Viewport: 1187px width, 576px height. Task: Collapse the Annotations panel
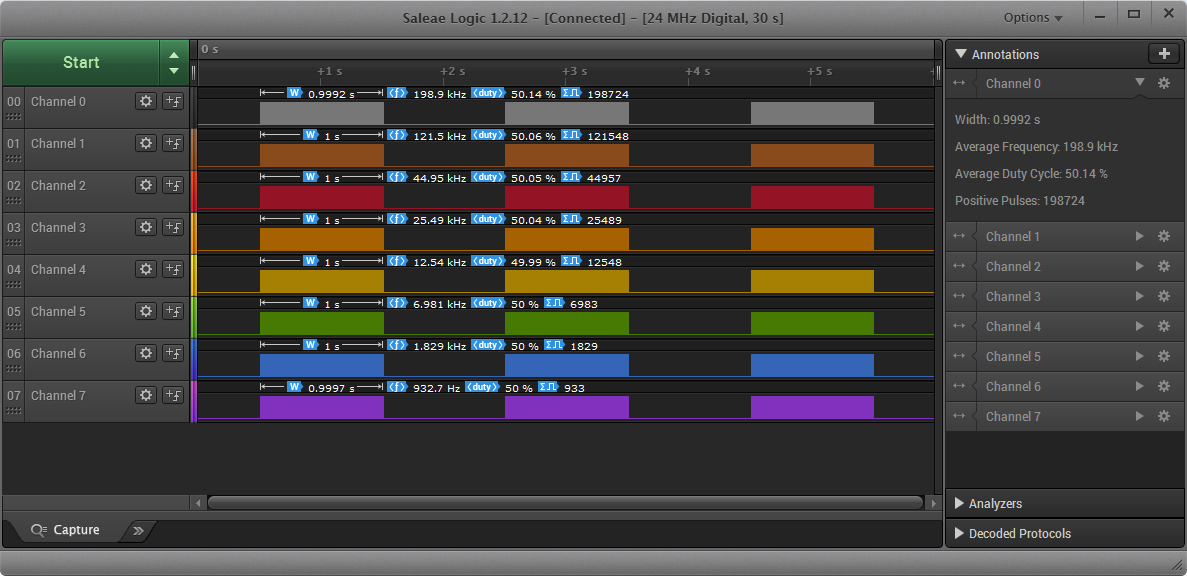(961, 54)
